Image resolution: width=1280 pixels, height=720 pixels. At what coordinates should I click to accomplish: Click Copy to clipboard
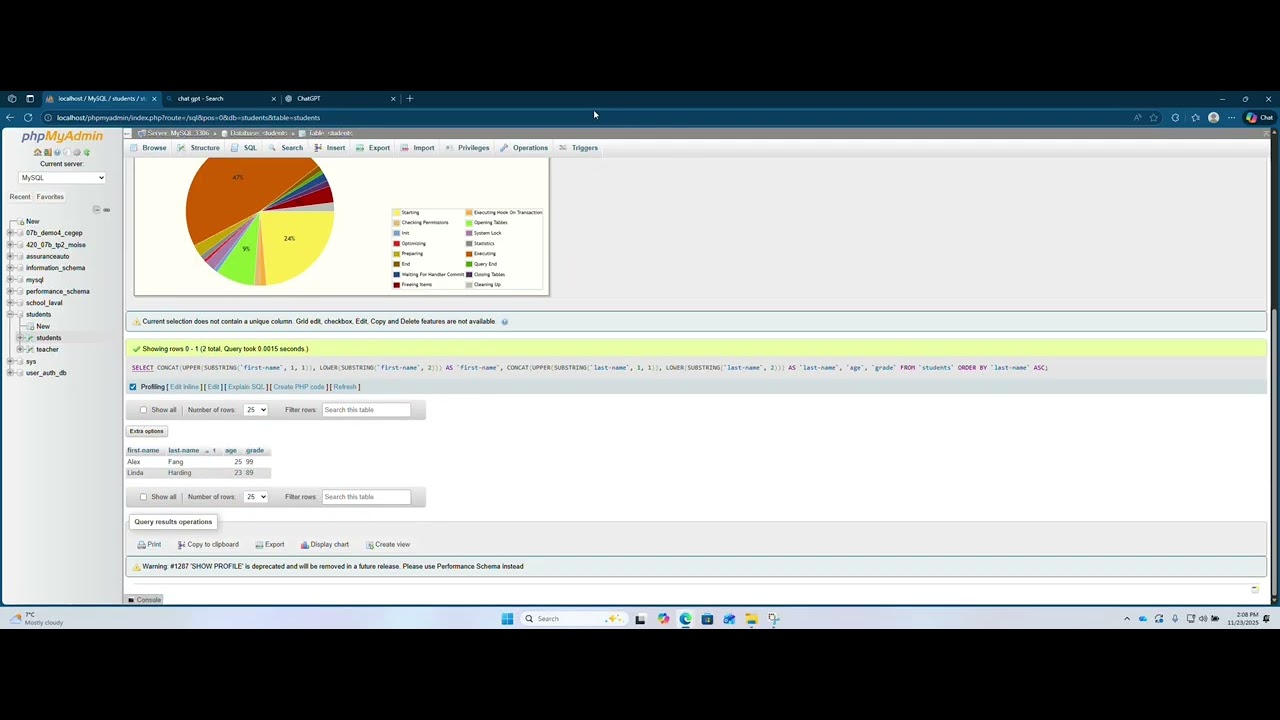(x=208, y=545)
